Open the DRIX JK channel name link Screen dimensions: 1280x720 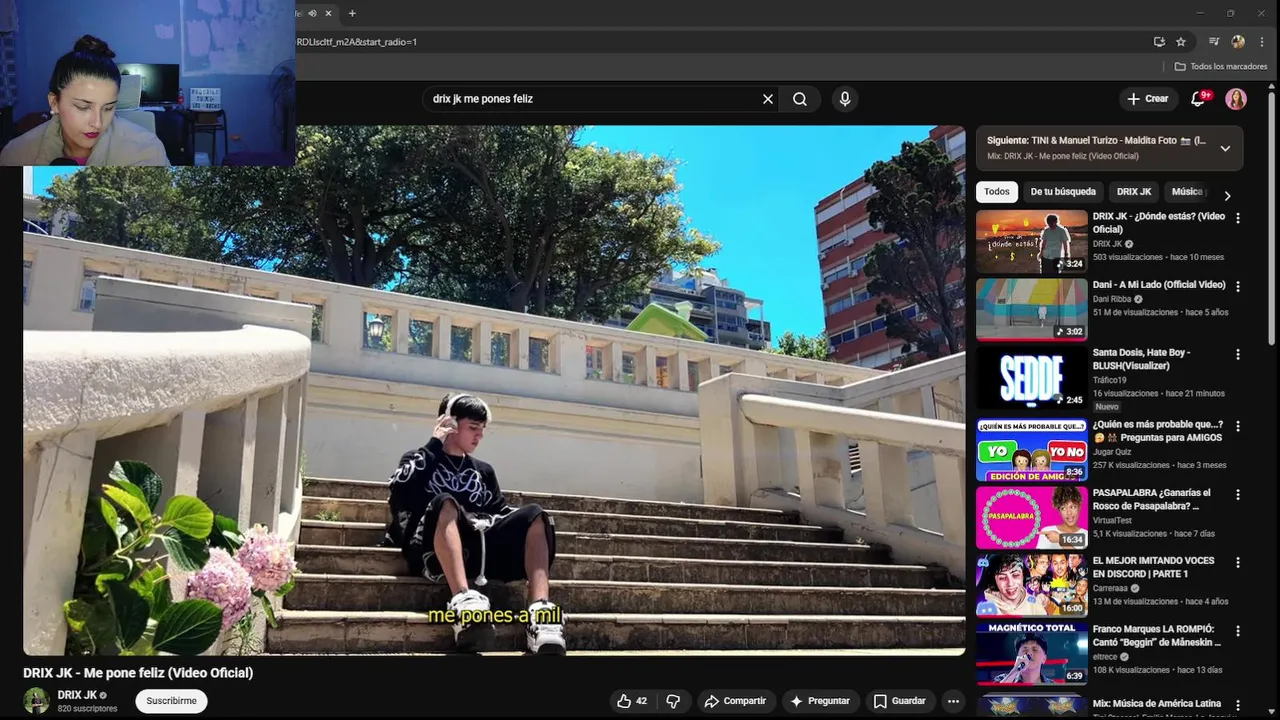77,695
